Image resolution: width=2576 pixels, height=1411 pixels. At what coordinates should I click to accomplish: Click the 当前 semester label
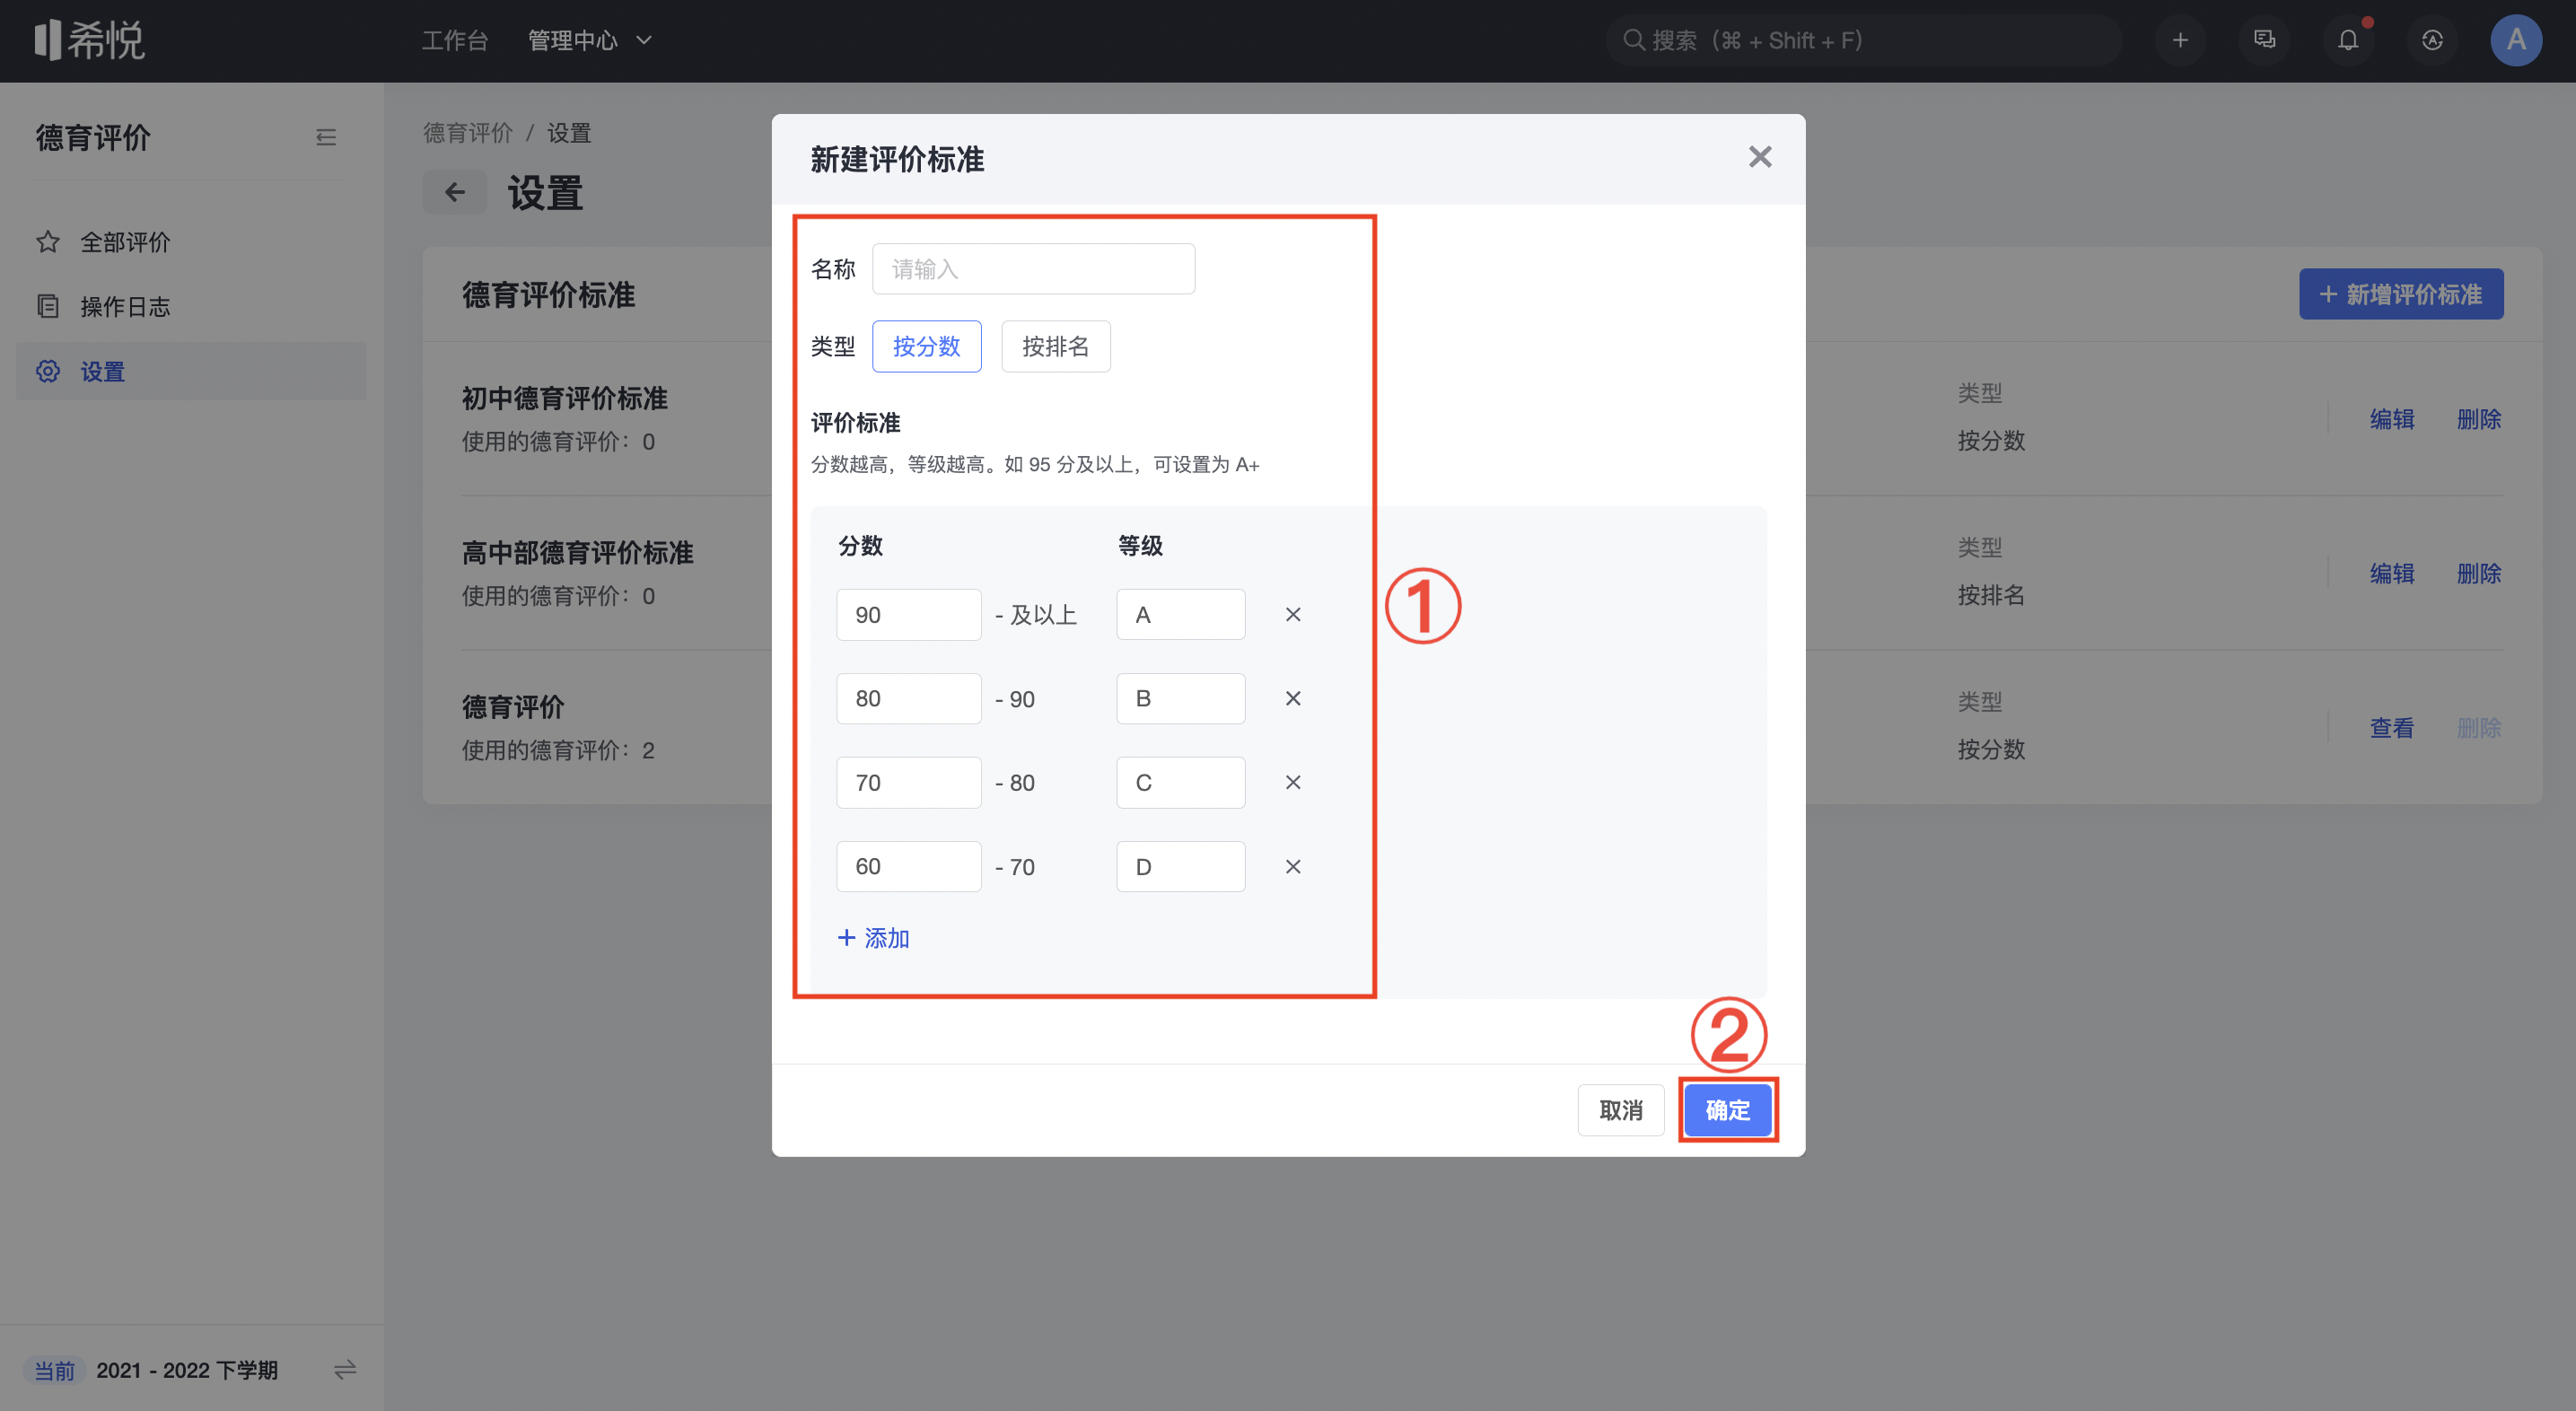coord(55,1370)
